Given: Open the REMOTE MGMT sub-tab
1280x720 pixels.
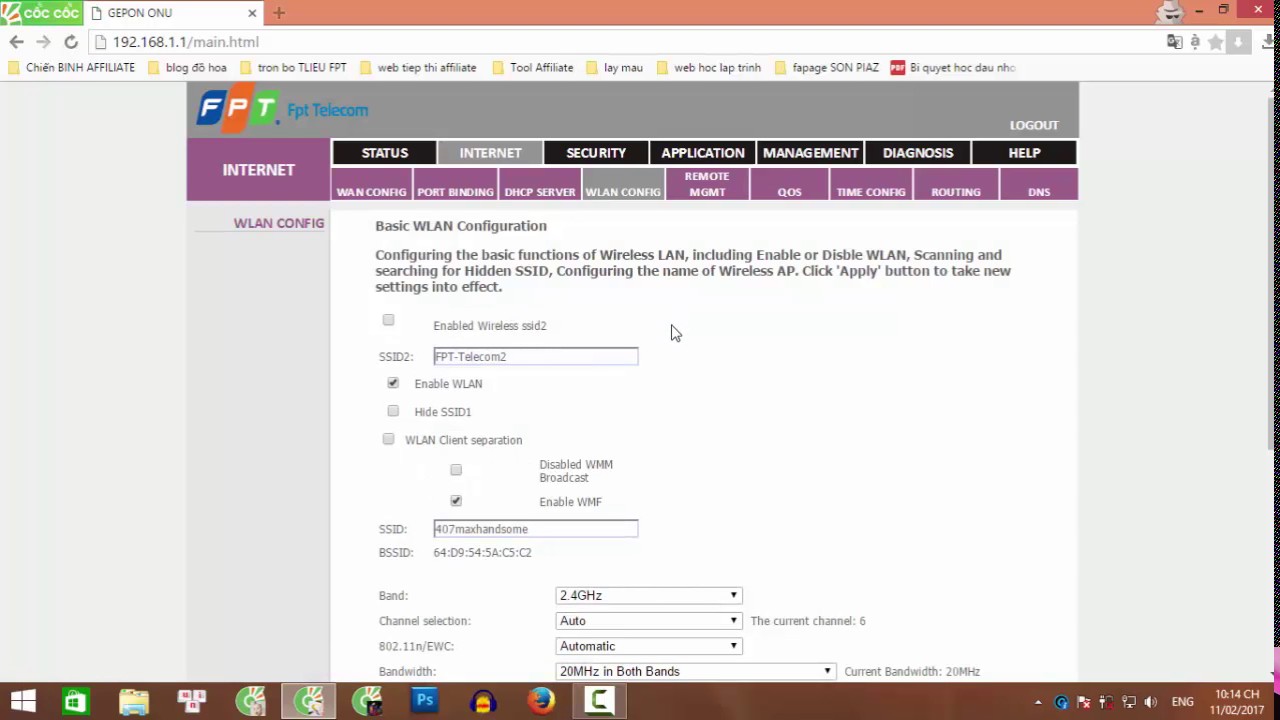Looking at the screenshot, I should tap(707, 184).
